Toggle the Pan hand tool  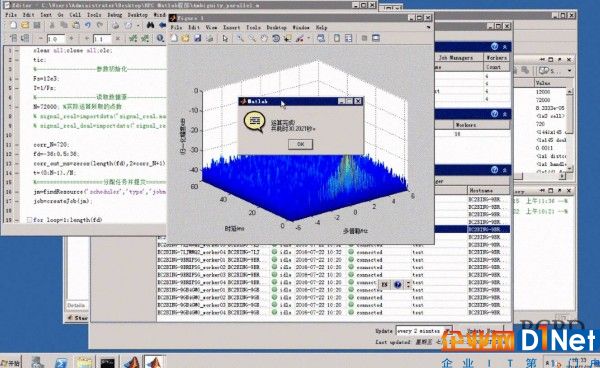coord(264,38)
